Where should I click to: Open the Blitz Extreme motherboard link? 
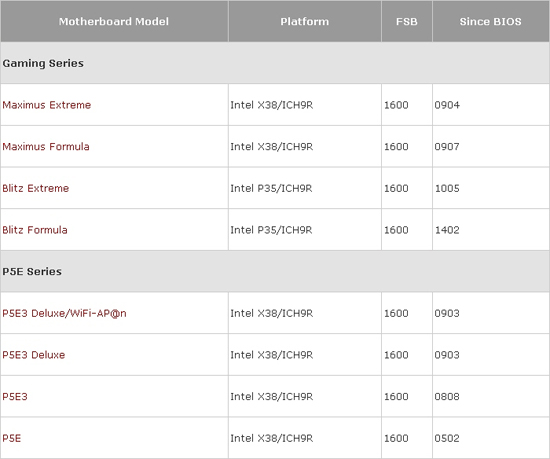pos(36,188)
